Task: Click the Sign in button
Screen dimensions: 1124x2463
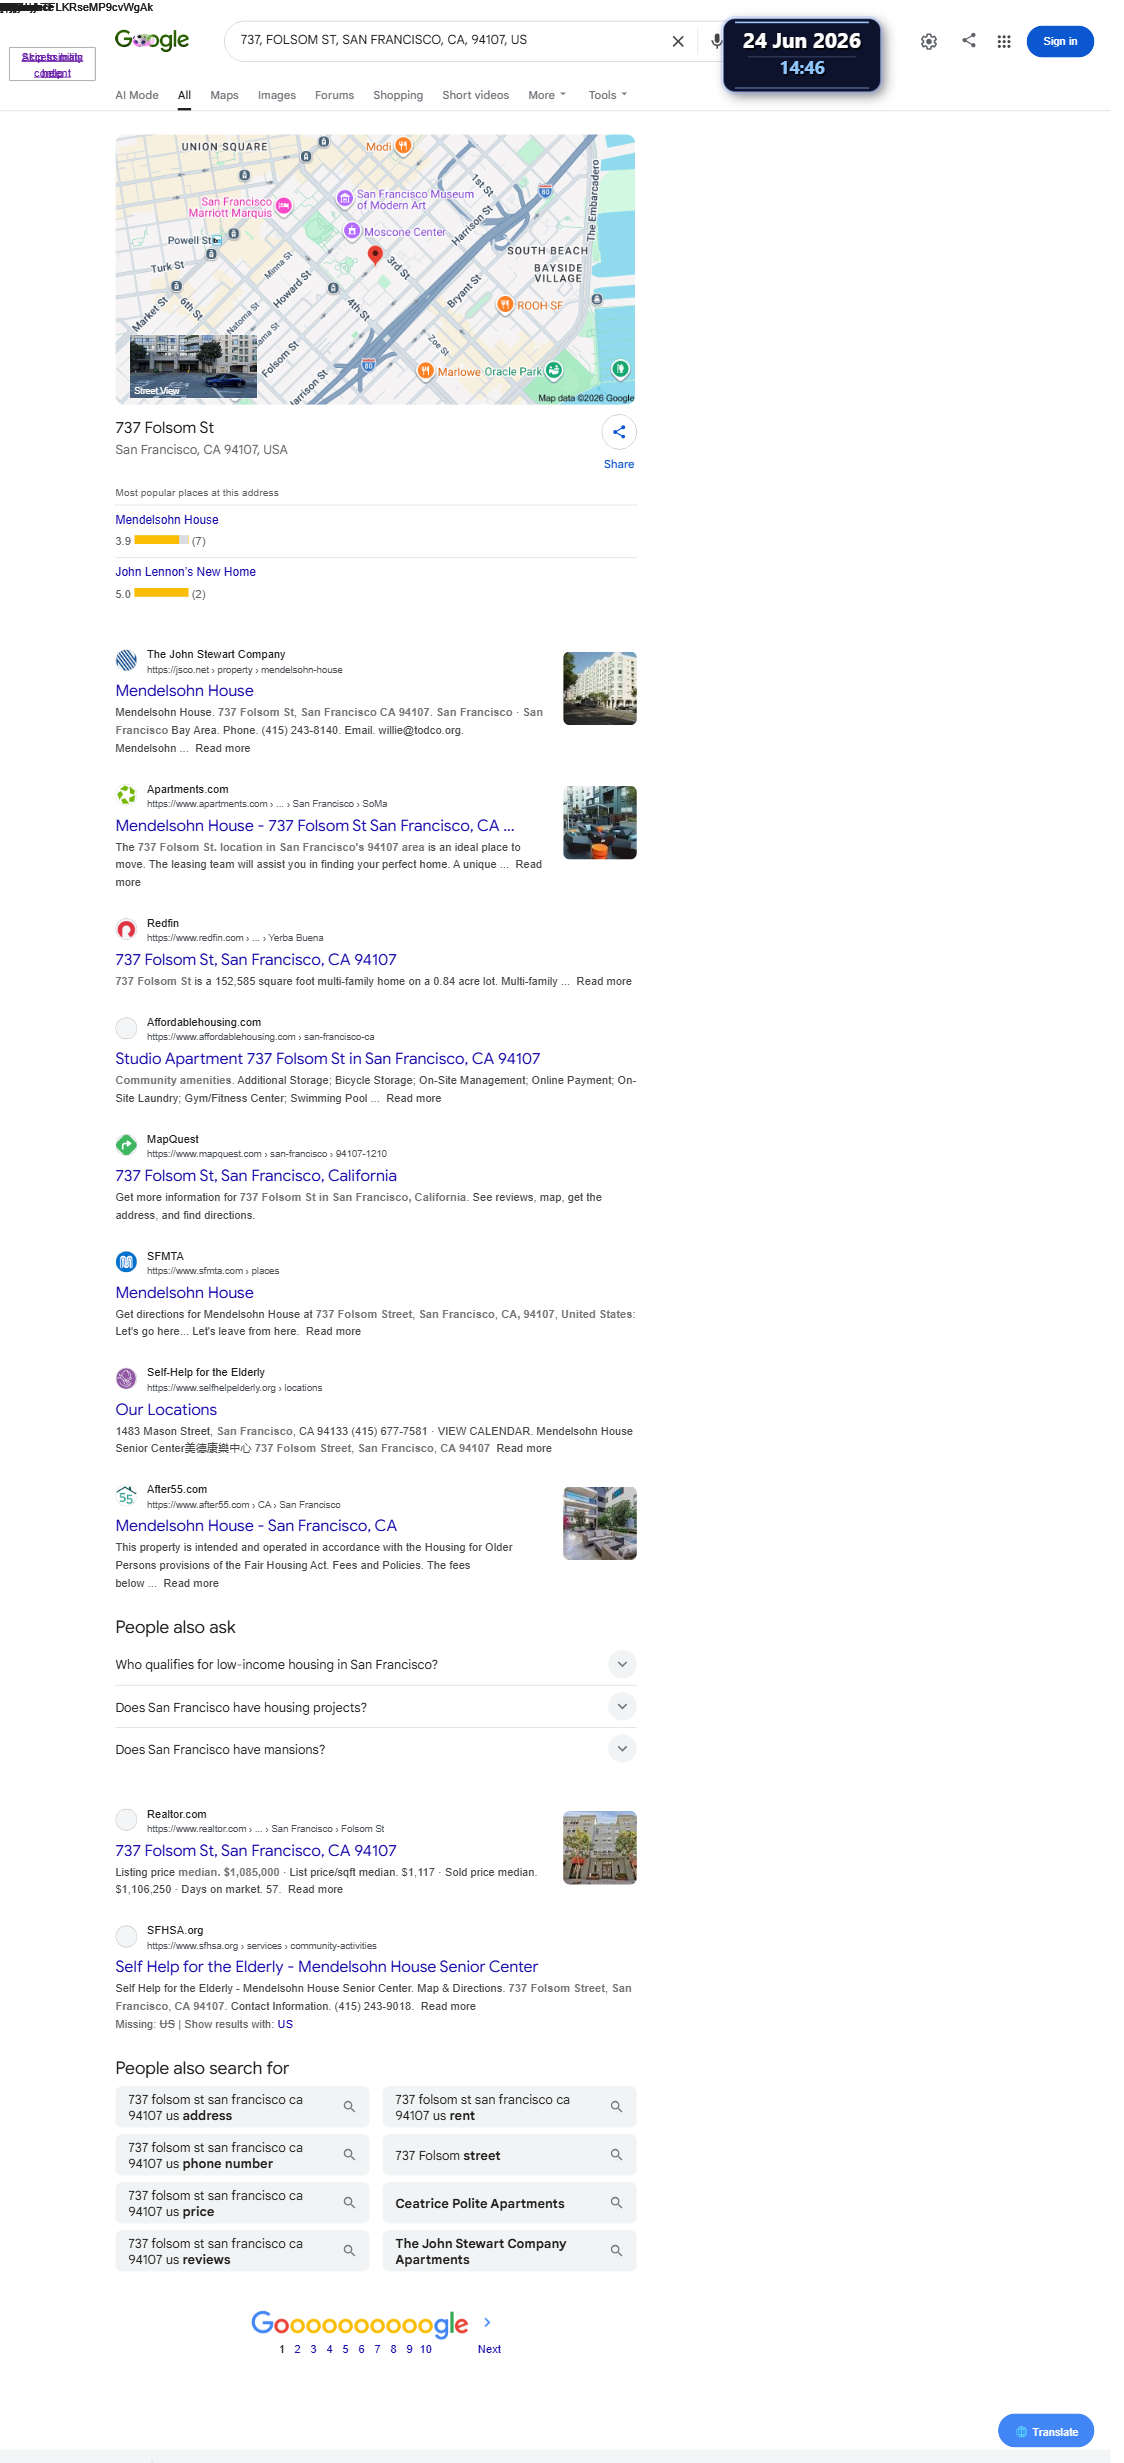Action: (x=1060, y=41)
